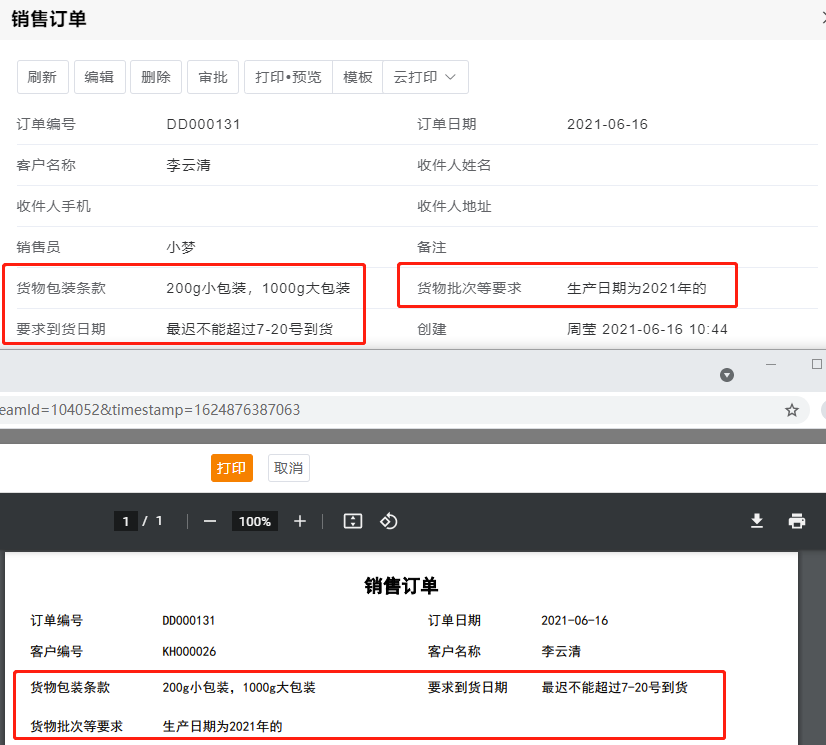826x745 pixels.
Task: Bookmark this page with the star icon
Action: click(792, 410)
